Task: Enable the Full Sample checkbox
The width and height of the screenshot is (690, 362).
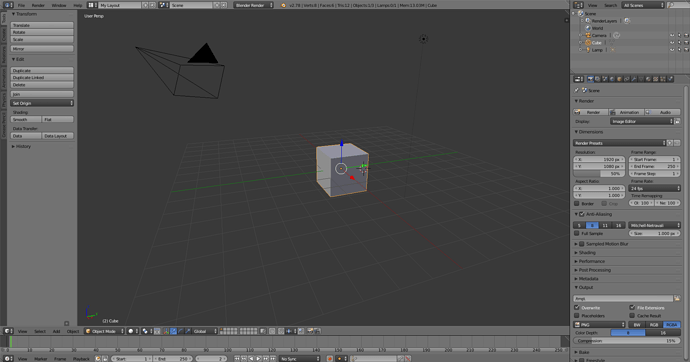Action: tap(576, 234)
